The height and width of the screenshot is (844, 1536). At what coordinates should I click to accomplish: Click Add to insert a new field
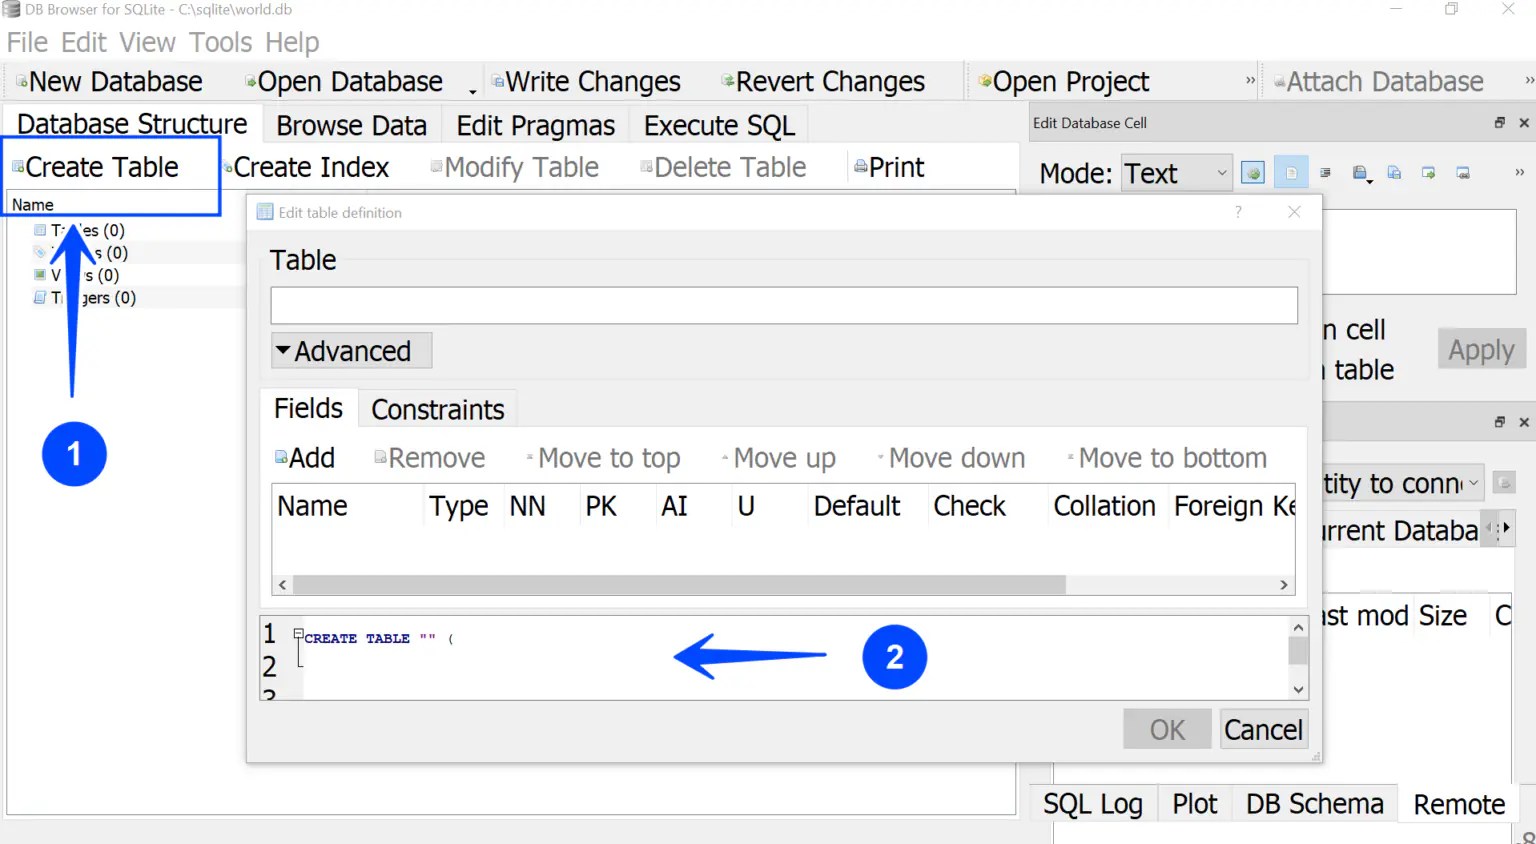click(x=303, y=457)
